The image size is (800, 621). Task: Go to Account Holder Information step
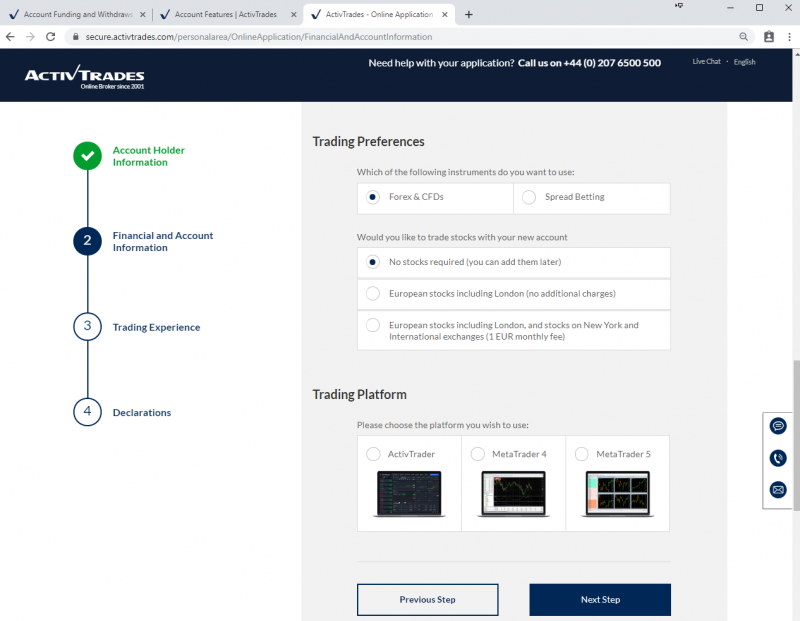148,156
